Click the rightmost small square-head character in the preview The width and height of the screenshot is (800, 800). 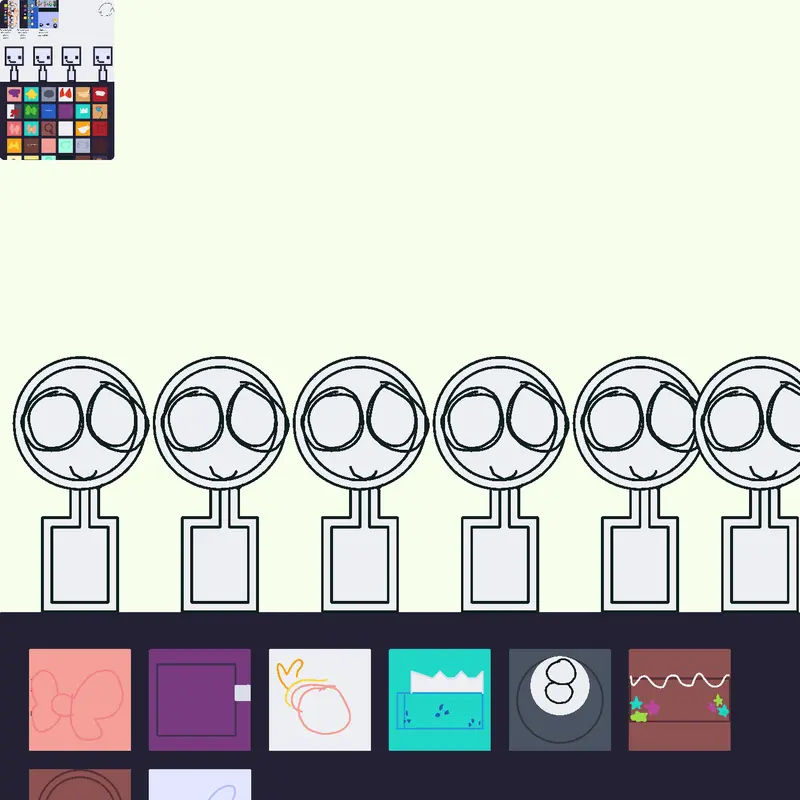pos(103,64)
